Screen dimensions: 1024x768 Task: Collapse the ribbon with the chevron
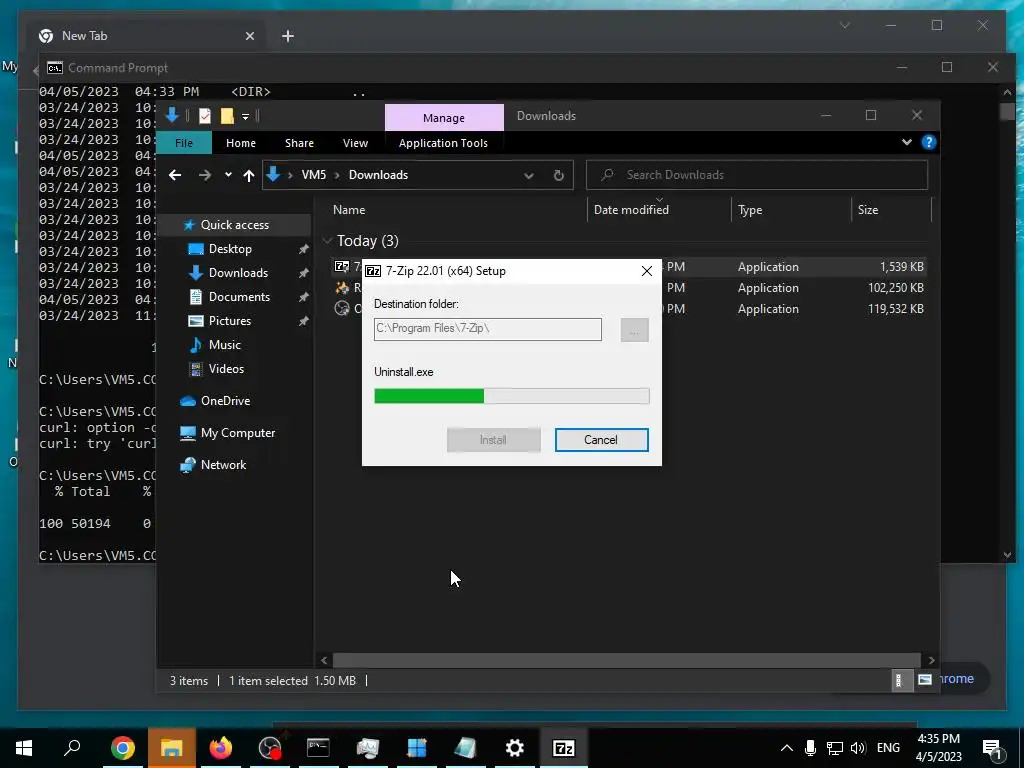[x=906, y=142]
